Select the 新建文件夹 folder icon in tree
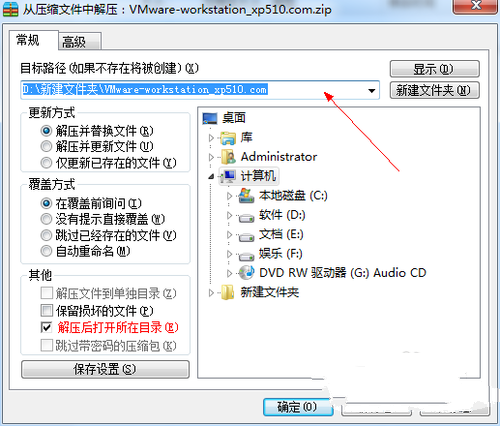This screenshot has height=426, width=500. 228,292
